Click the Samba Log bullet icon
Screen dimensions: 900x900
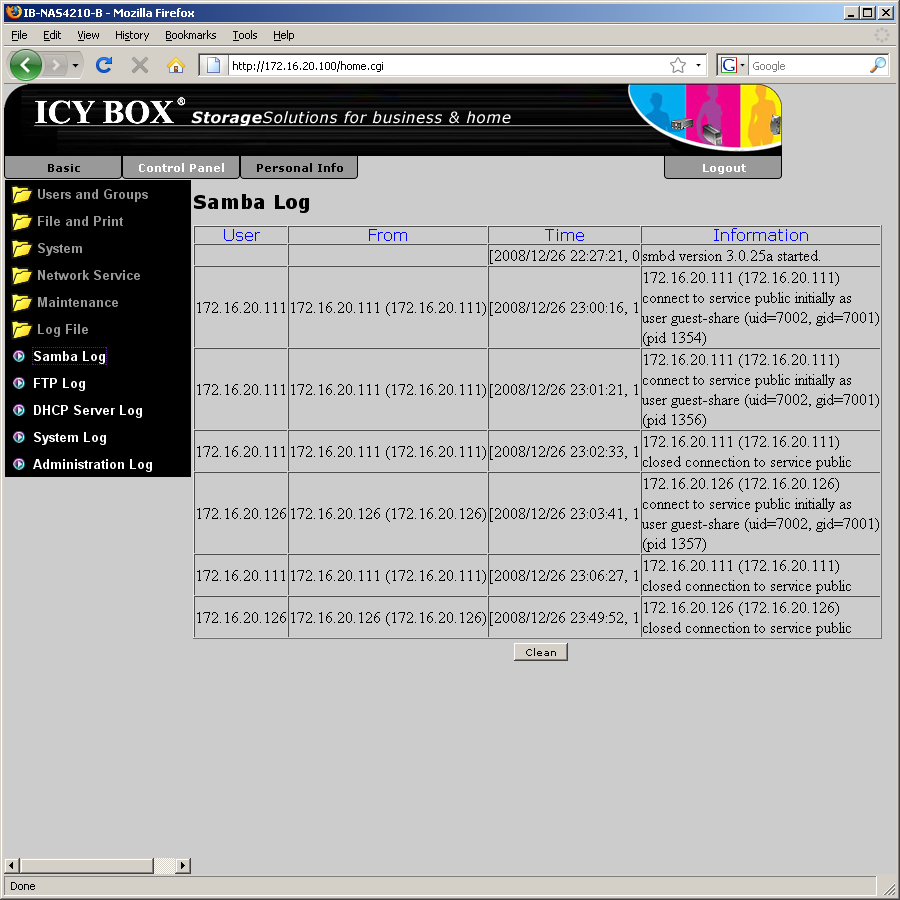19,356
